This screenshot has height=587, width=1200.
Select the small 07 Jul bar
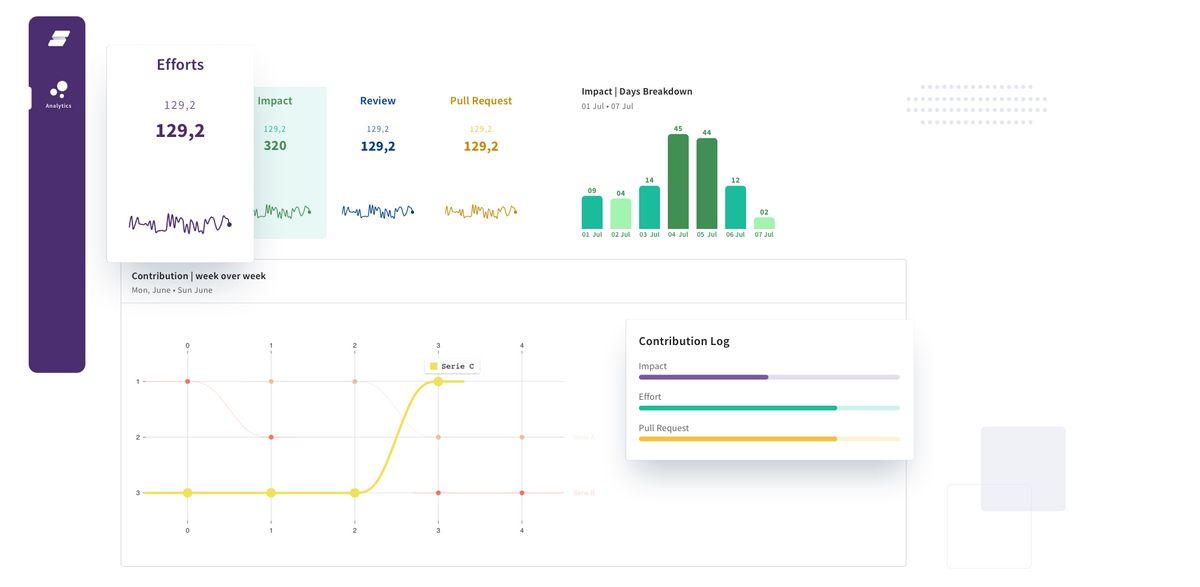pyautogui.click(x=764, y=223)
